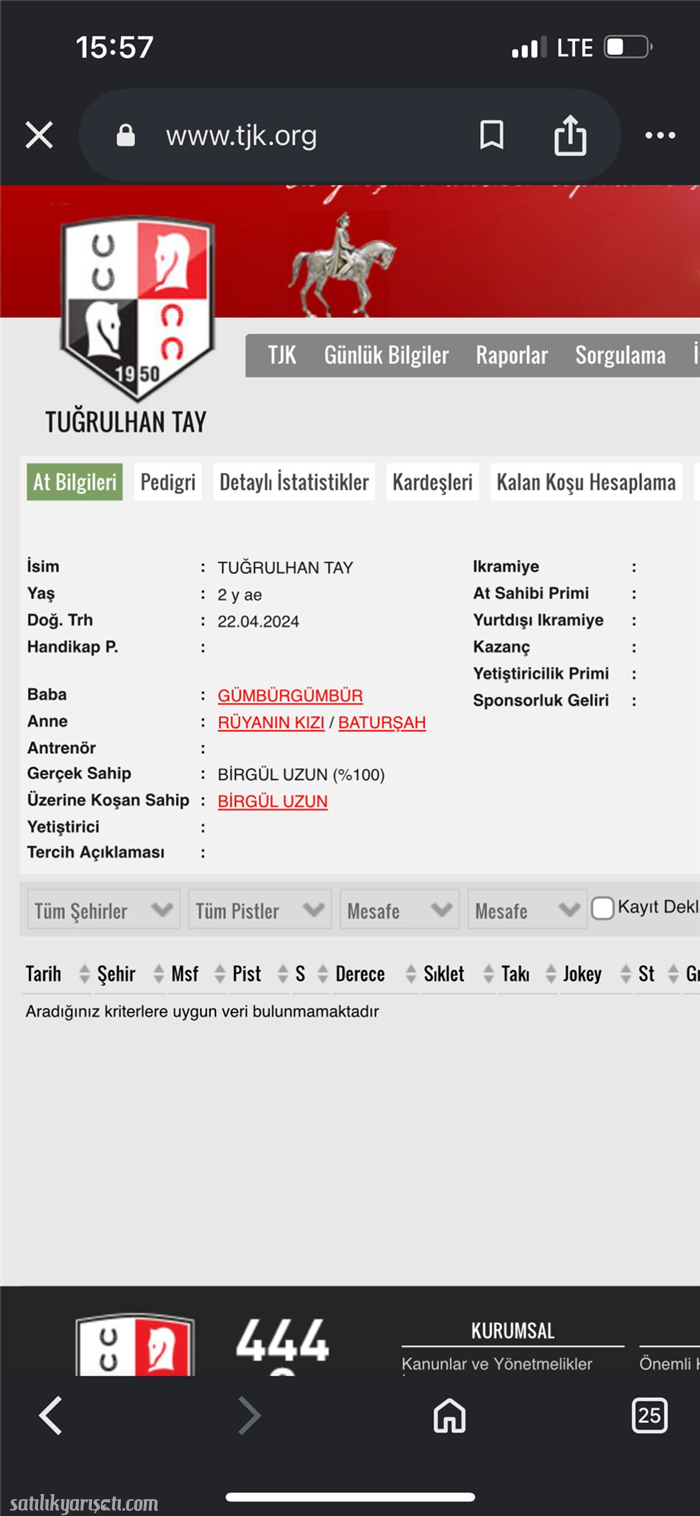Open the Raporlar menu

click(x=512, y=355)
